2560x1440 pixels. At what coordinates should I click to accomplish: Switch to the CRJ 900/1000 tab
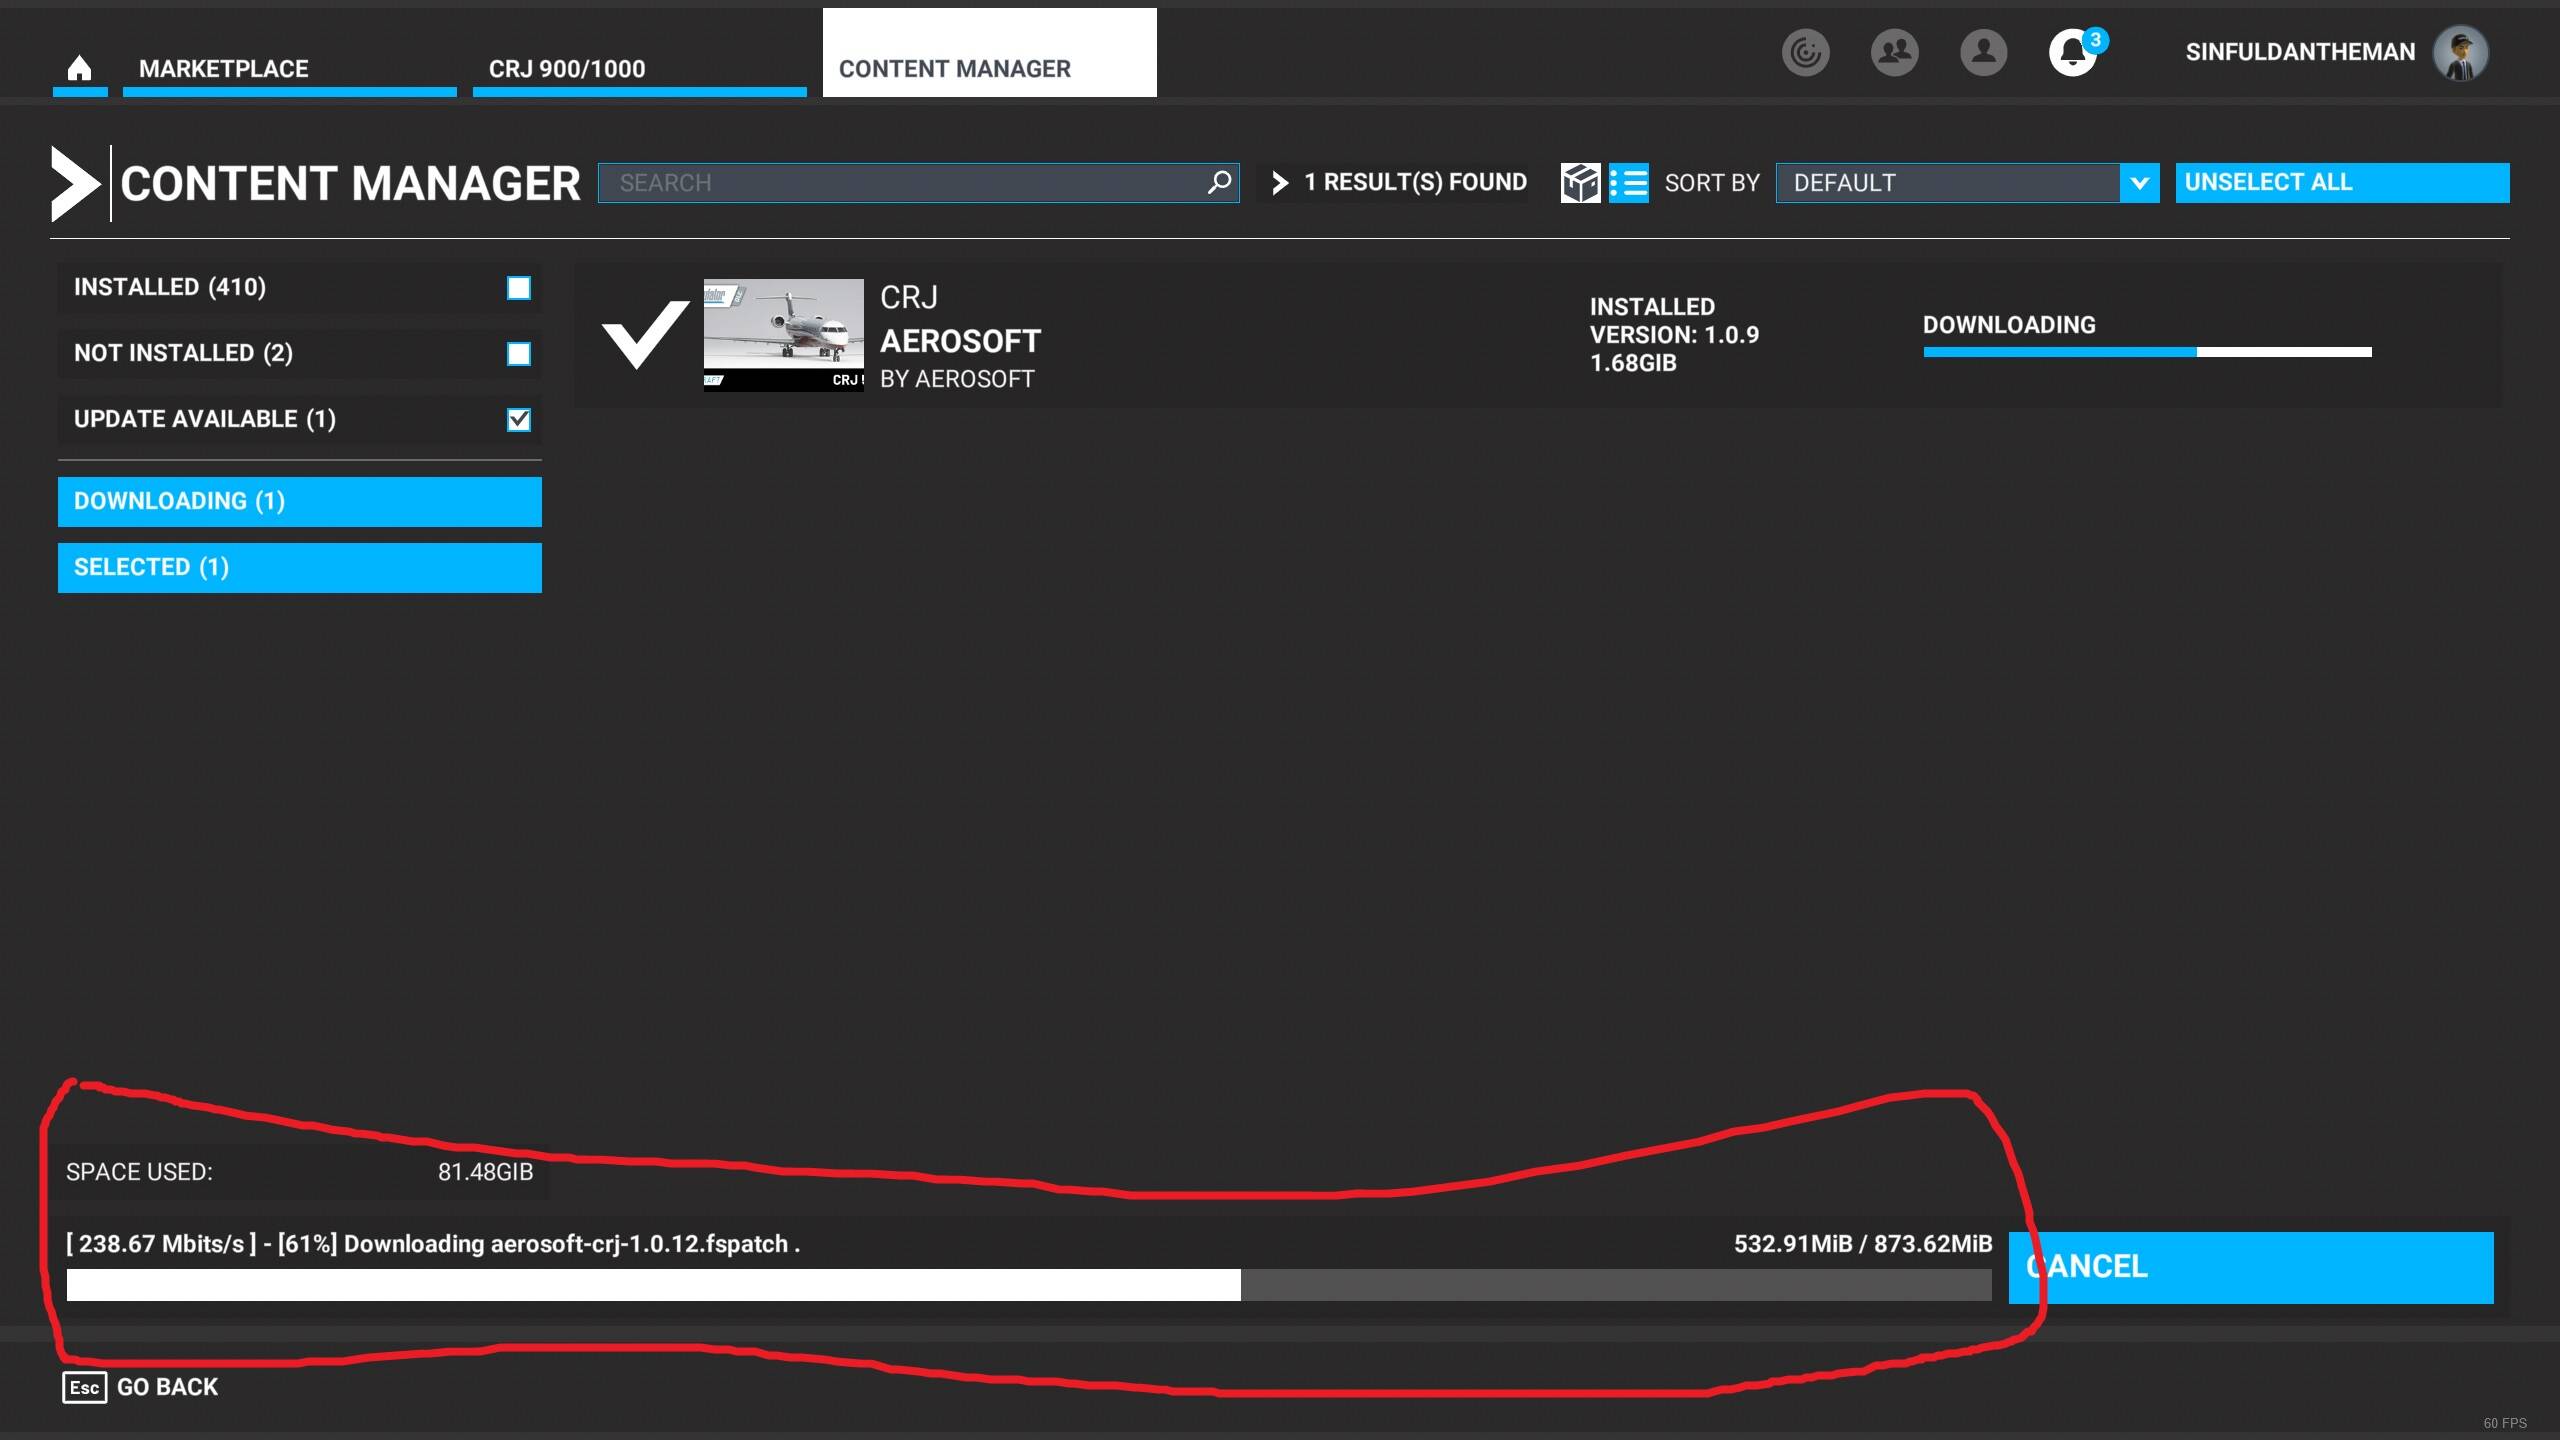(639, 68)
